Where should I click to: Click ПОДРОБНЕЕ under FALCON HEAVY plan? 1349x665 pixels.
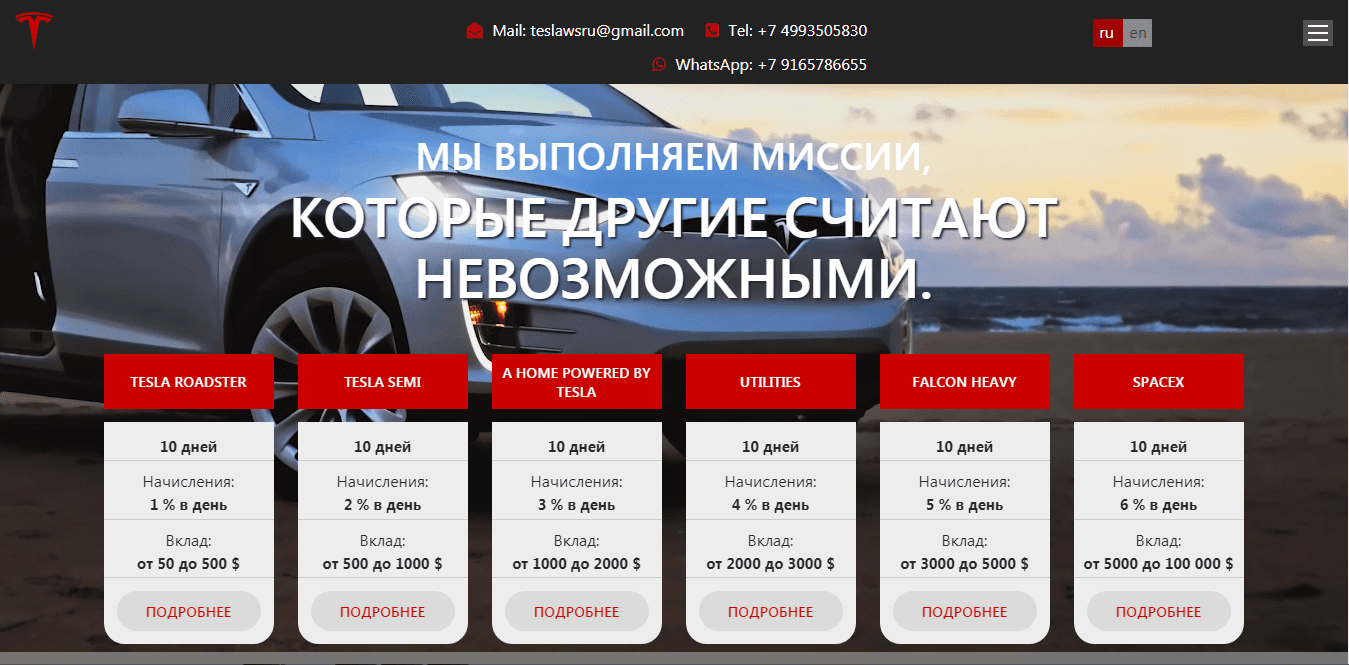(964, 611)
